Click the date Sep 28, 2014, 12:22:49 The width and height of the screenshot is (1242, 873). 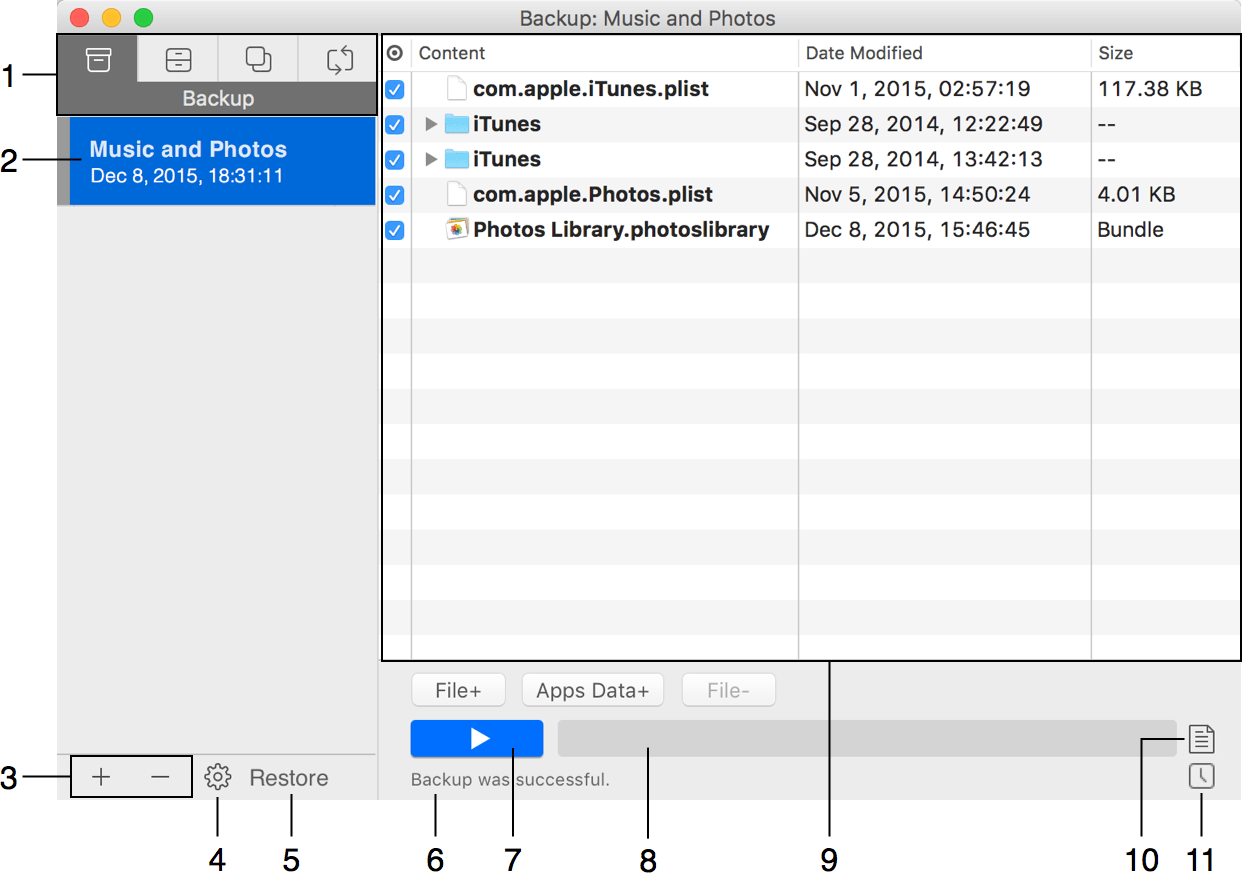click(x=923, y=124)
